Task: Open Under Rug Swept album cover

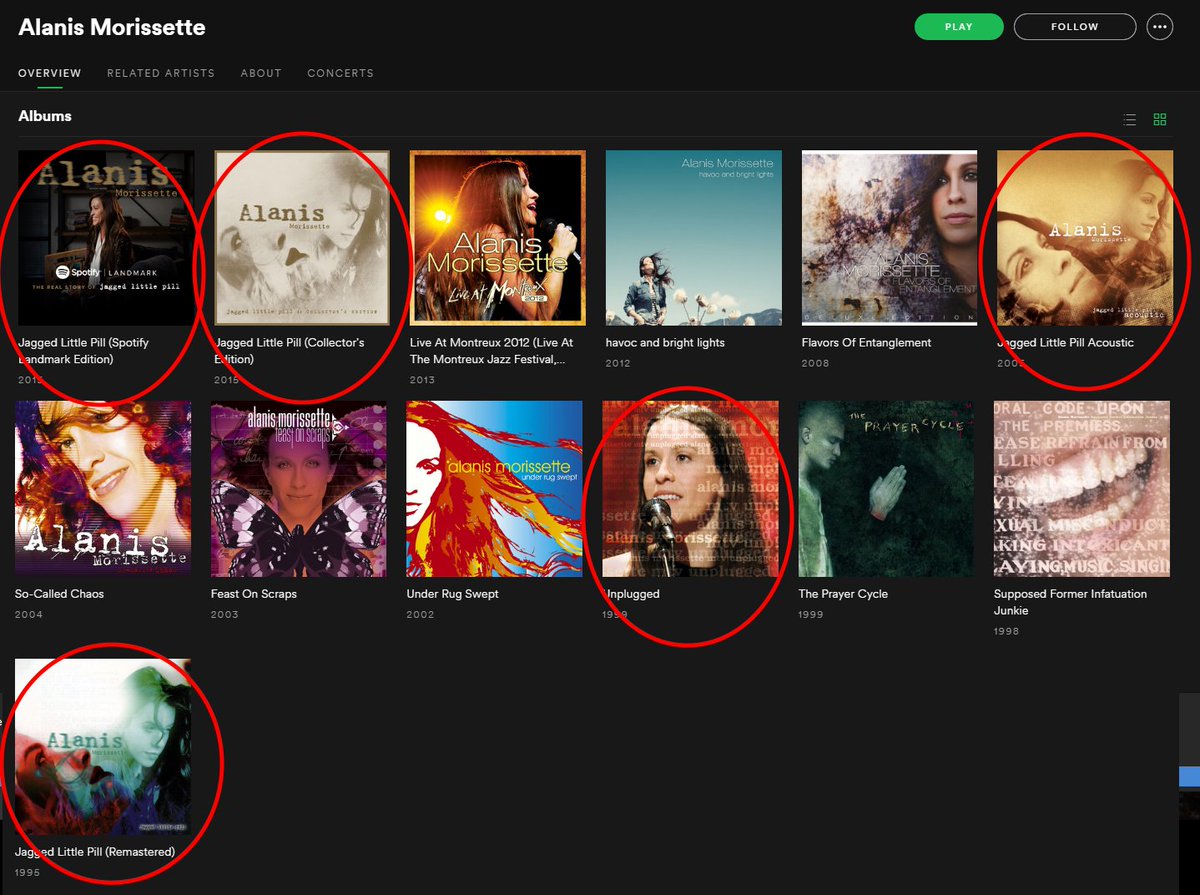Action: pyautogui.click(x=495, y=489)
